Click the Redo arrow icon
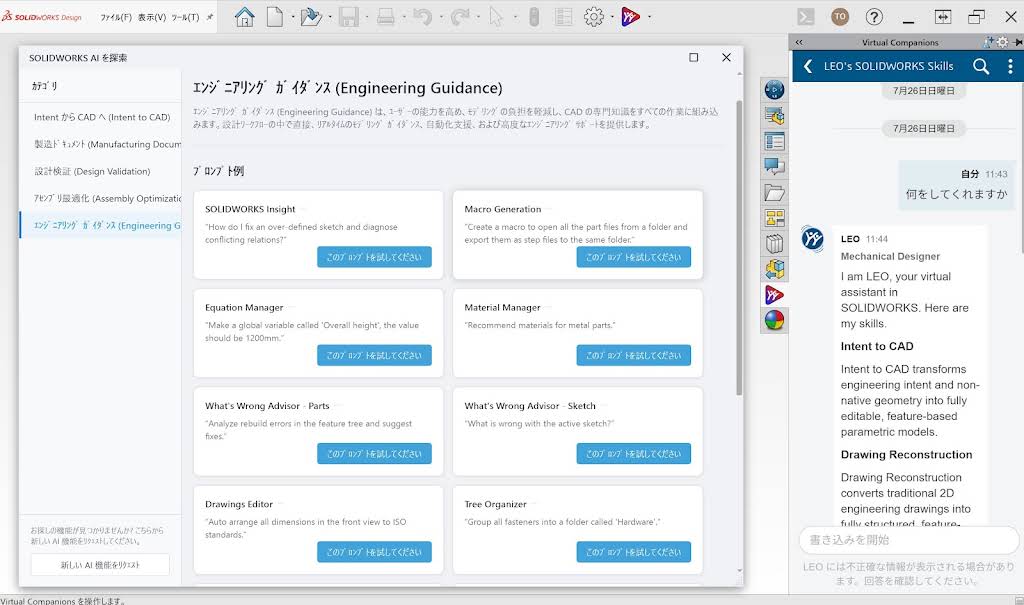 click(460, 17)
